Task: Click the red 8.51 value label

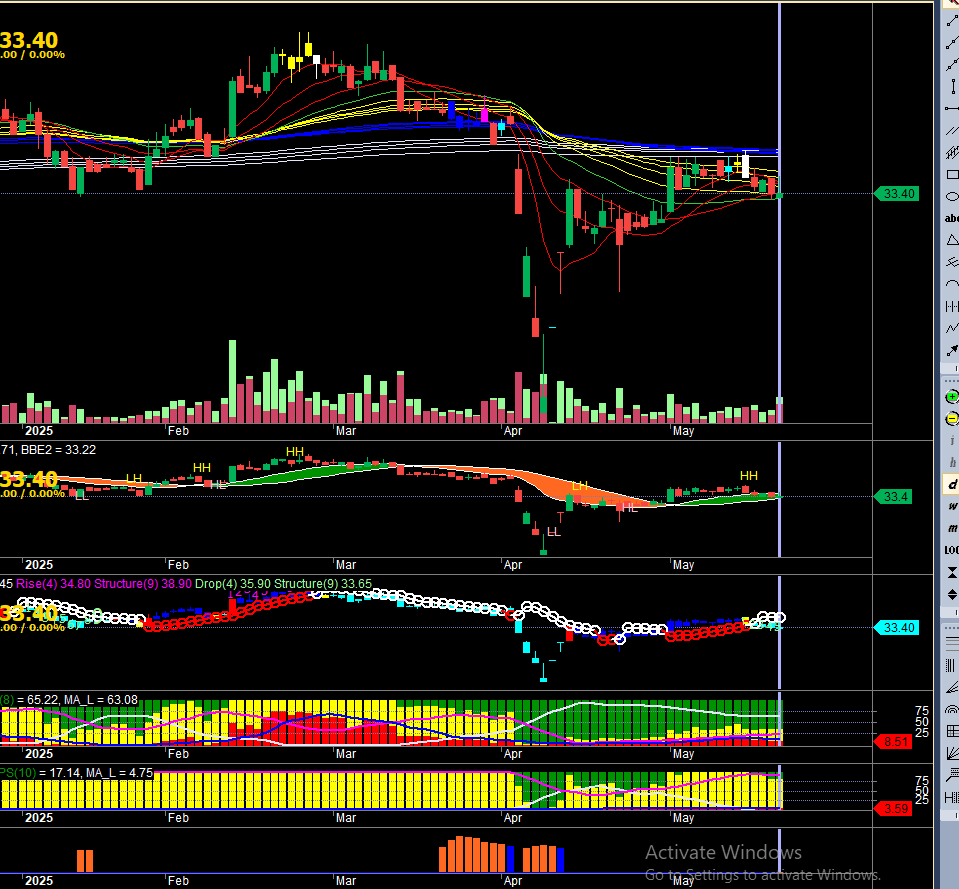Action: coord(895,742)
